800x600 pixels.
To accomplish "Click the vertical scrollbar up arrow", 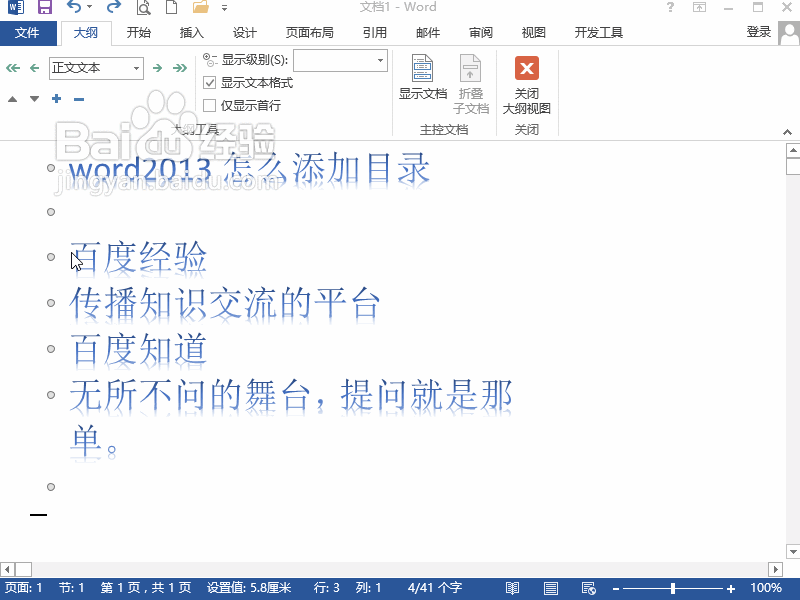I will (x=793, y=150).
